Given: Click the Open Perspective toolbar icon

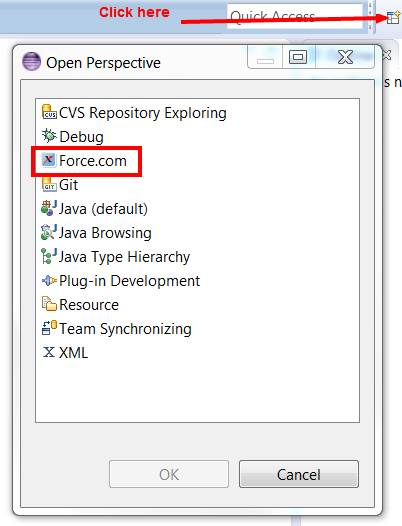Looking at the screenshot, I should click(393, 17).
